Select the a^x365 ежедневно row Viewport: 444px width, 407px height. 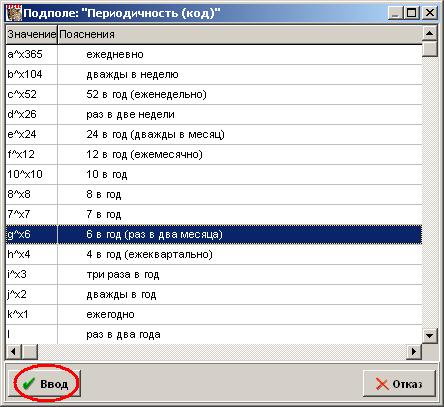214,54
